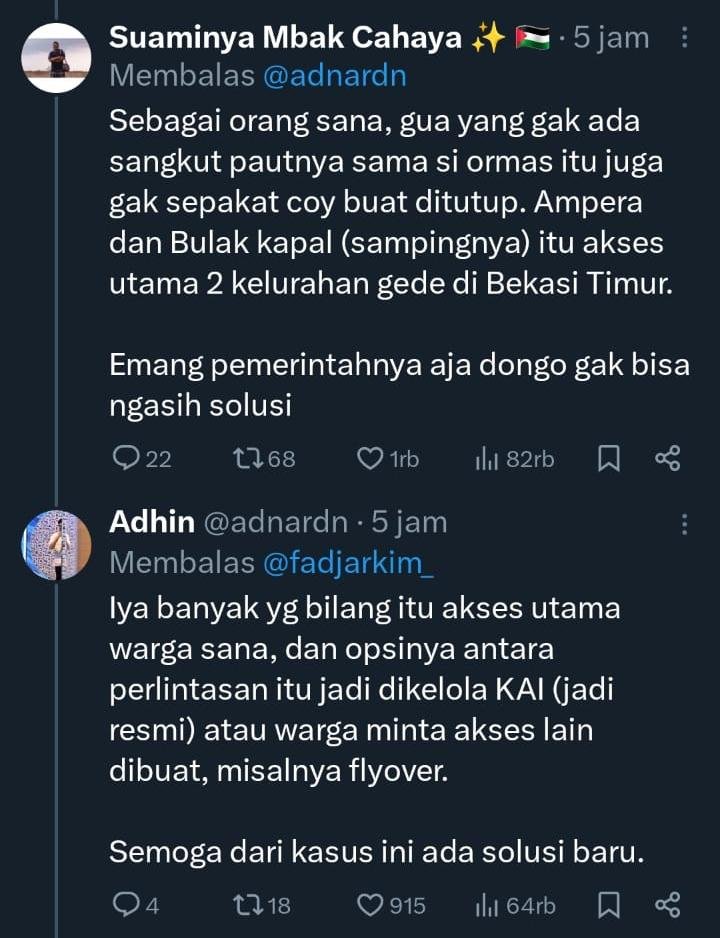Reply to Adhin's tweet with 4 replies
Viewport: 720px width, 938px height.
[126, 905]
